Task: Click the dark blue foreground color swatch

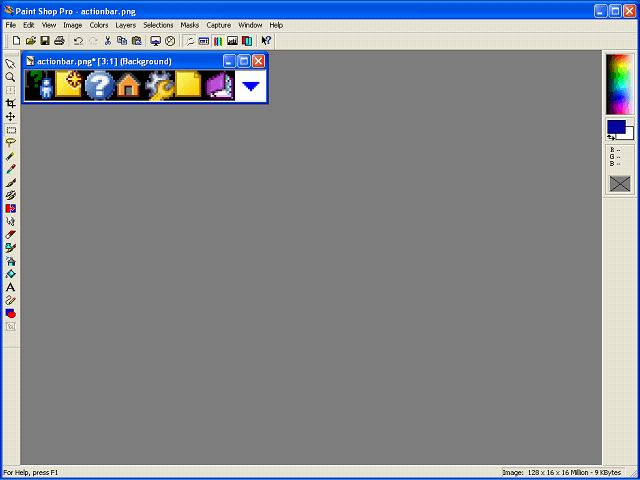Action: point(616,127)
